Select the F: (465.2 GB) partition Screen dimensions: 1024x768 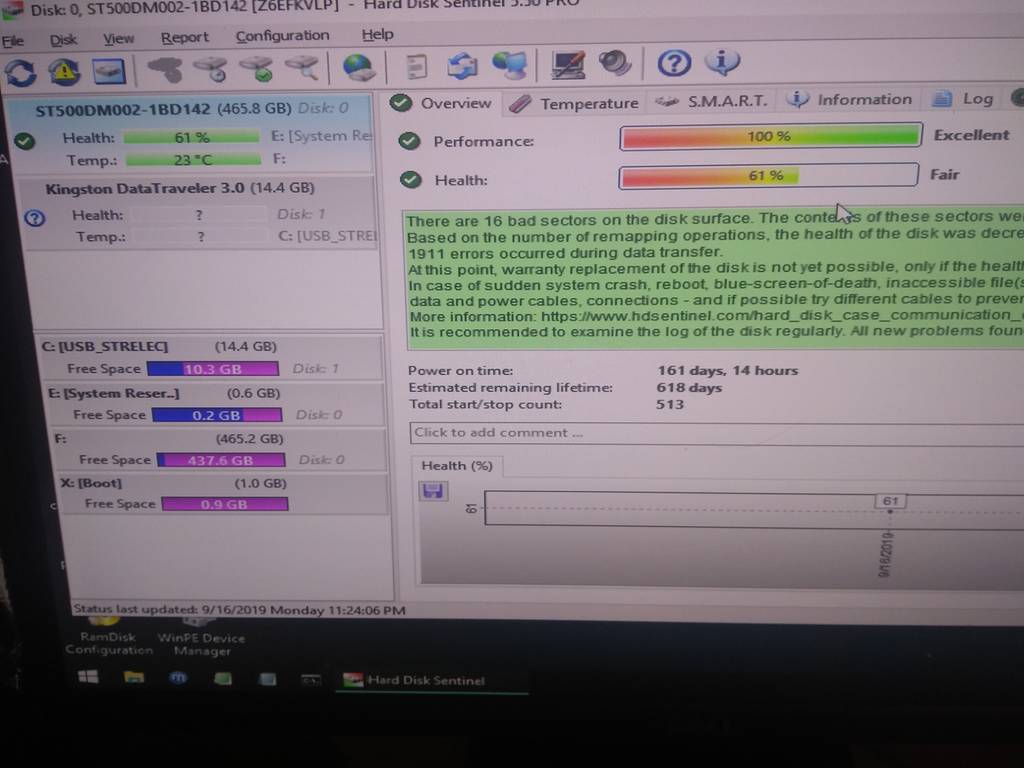pos(219,449)
